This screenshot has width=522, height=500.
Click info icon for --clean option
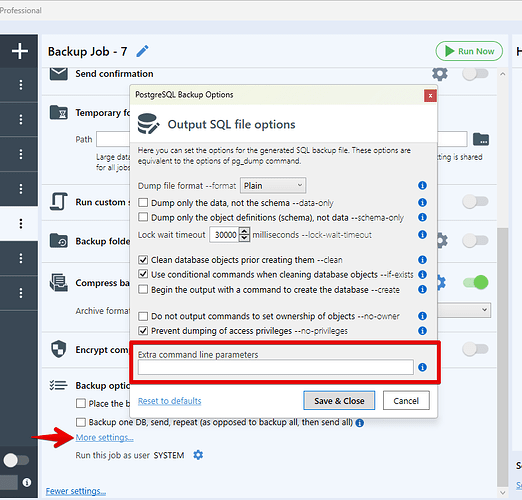(x=422, y=259)
